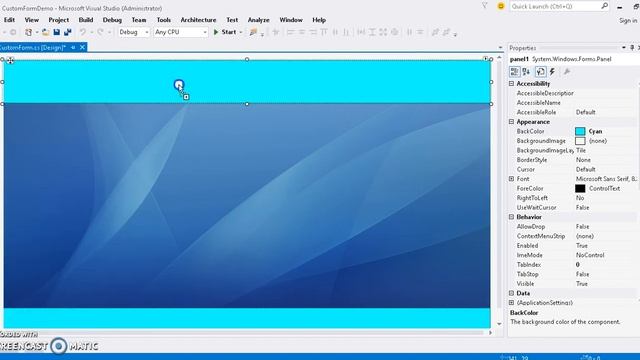
Task: Open the document tab overflow dropdown
Action: pos(500,48)
